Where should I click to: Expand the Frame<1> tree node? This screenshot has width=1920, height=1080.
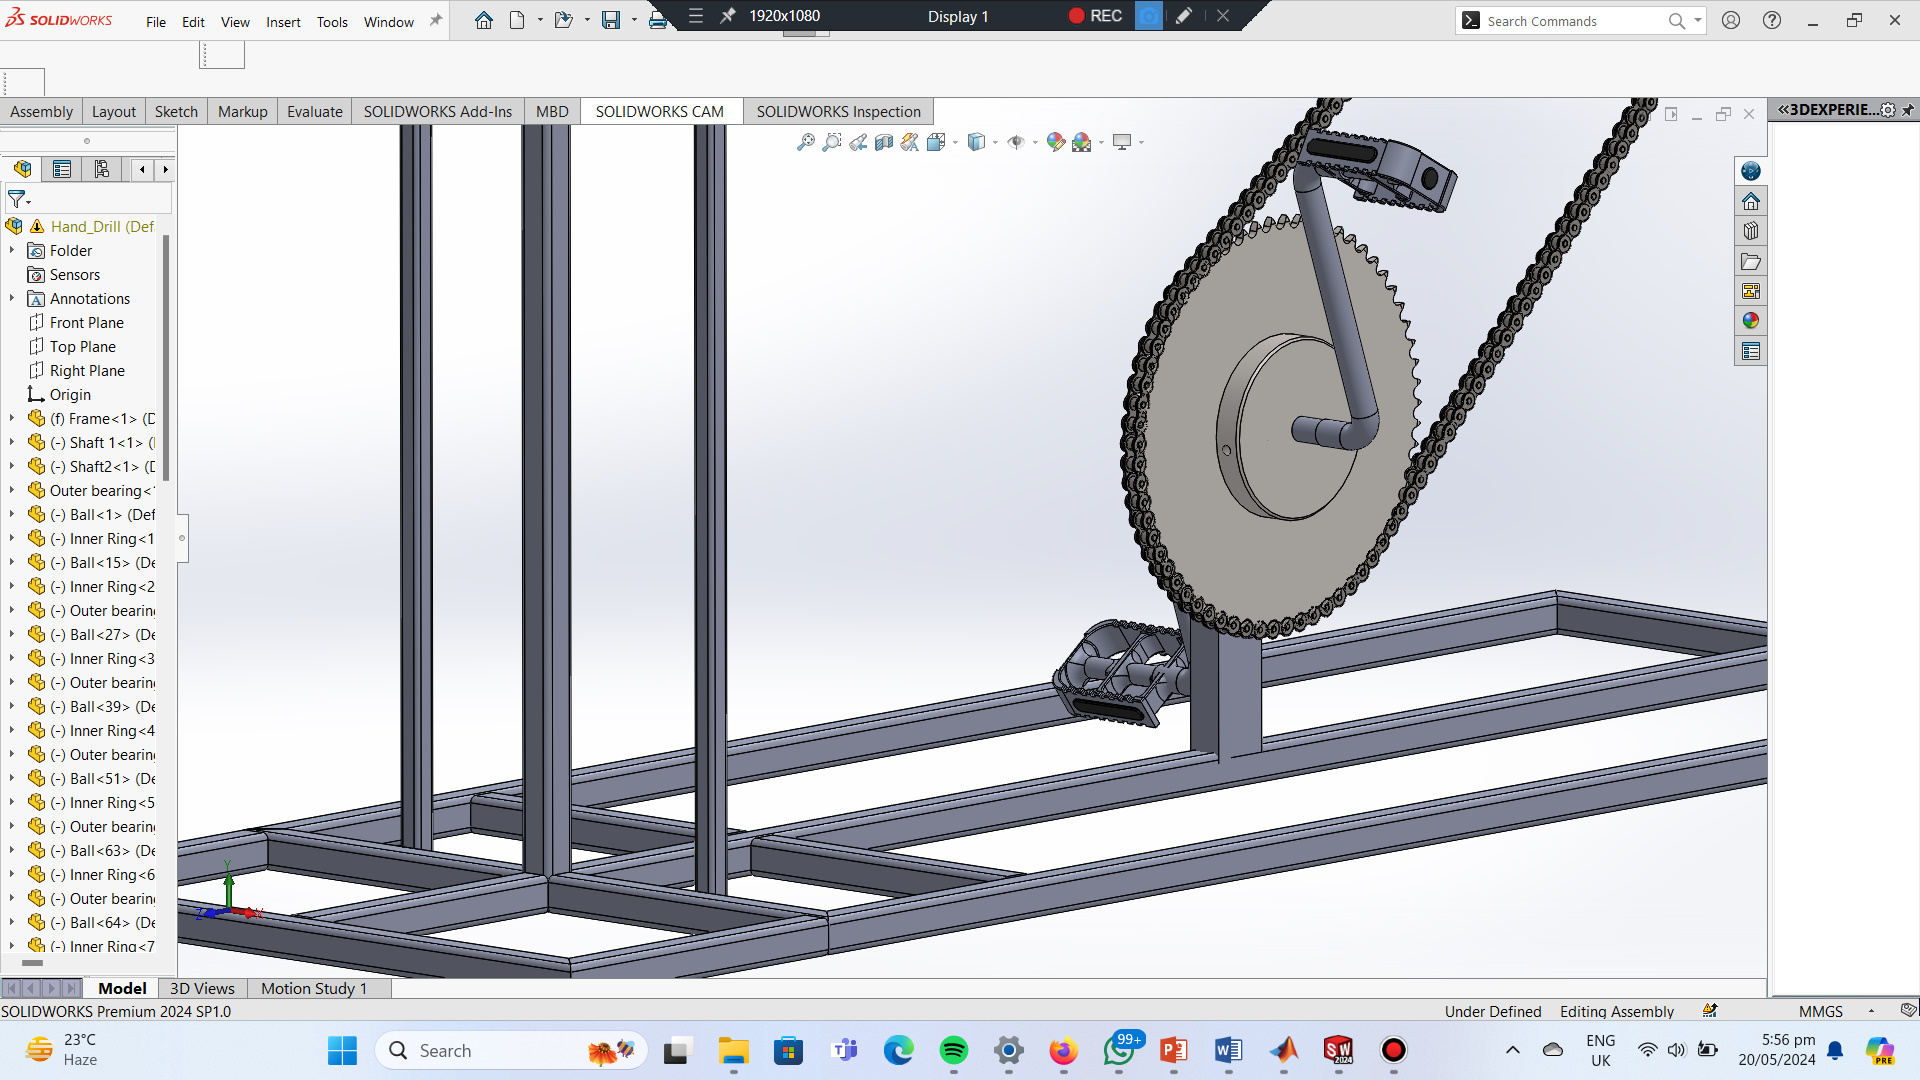[x=12, y=419]
